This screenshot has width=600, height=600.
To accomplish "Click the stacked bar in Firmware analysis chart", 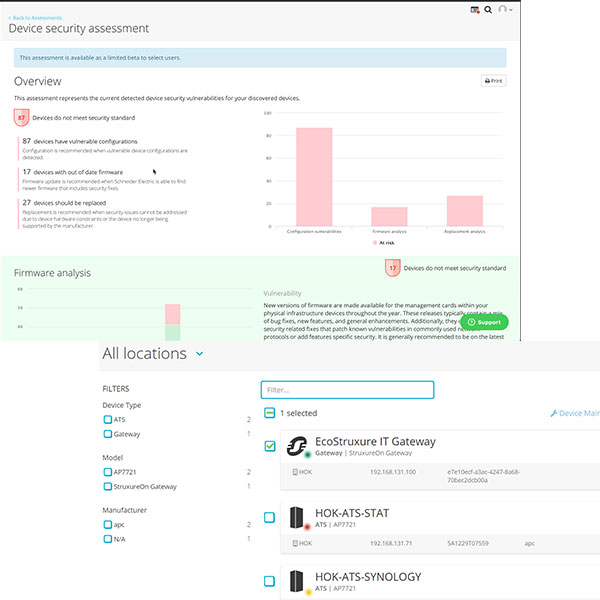I will [173, 322].
